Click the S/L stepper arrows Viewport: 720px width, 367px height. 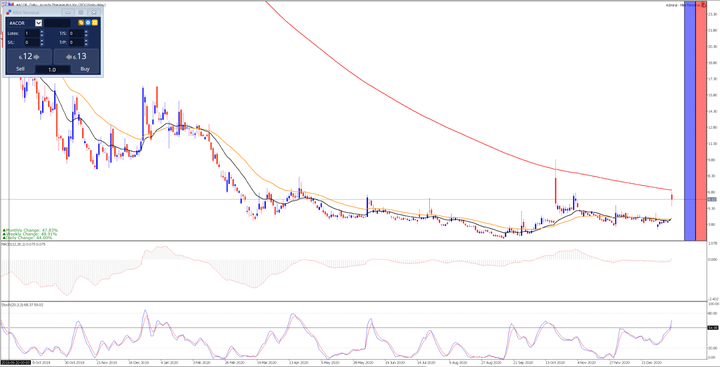42,42
